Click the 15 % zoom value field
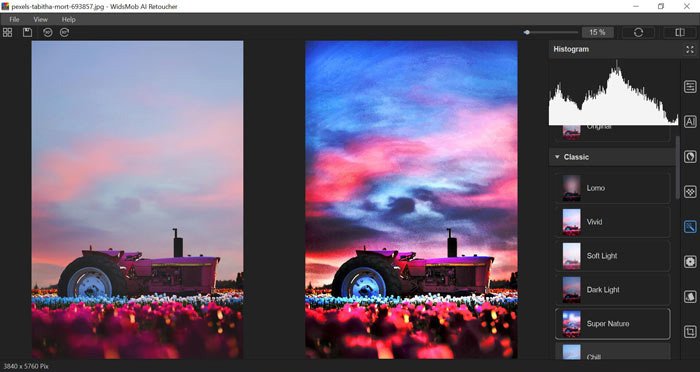Viewport: 700px width, 372px height. point(597,32)
